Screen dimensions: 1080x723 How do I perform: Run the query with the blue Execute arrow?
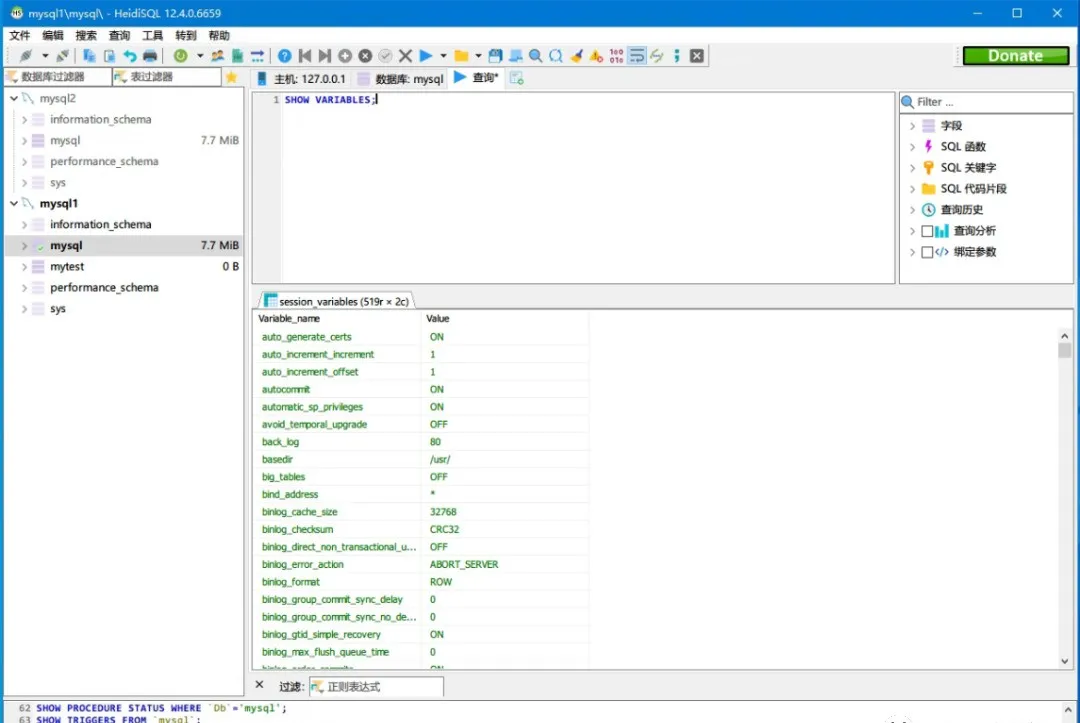(x=425, y=56)
